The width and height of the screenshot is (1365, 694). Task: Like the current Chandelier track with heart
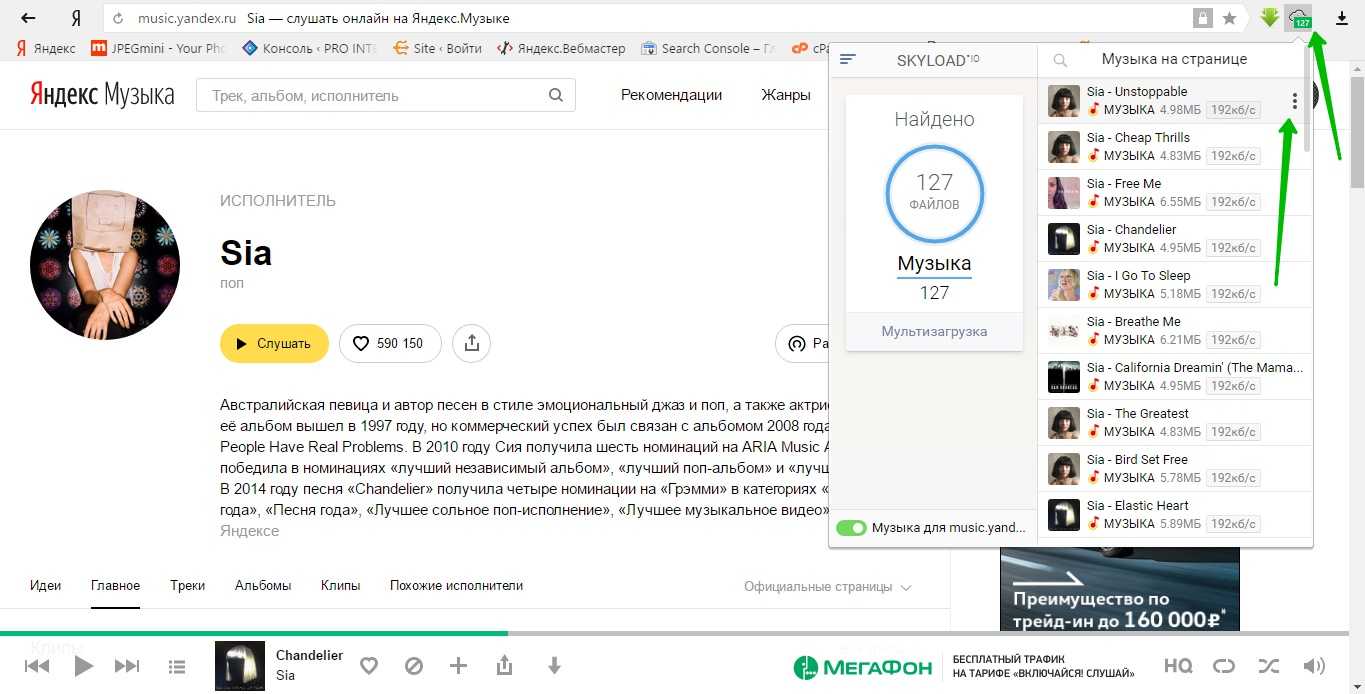369,666
